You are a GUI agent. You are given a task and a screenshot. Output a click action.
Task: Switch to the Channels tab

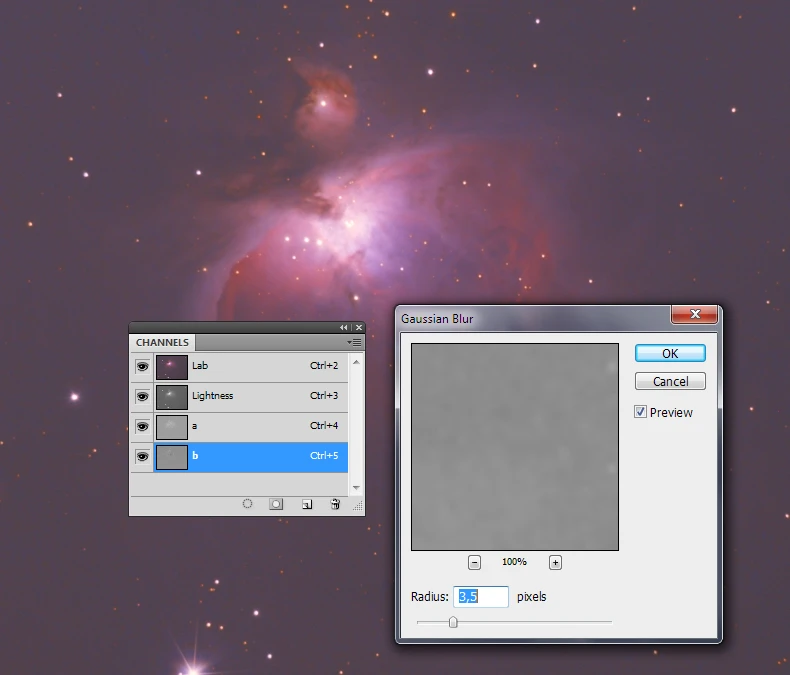pos(162,342)
